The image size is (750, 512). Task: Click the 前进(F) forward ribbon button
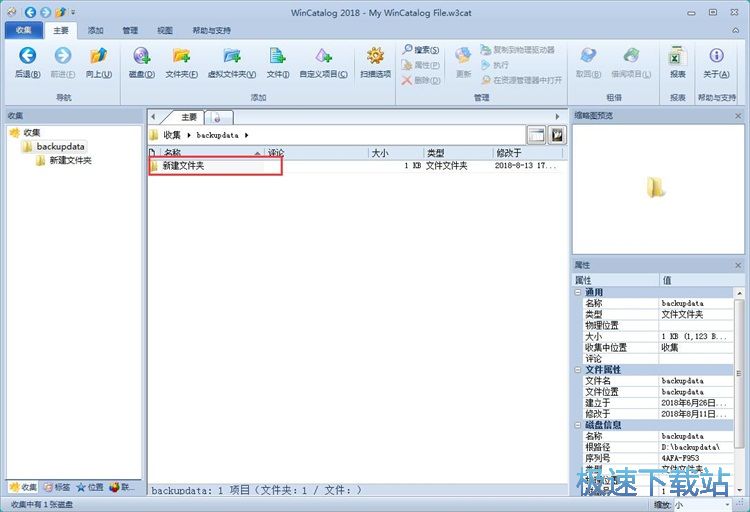click(x=63, y=63)
